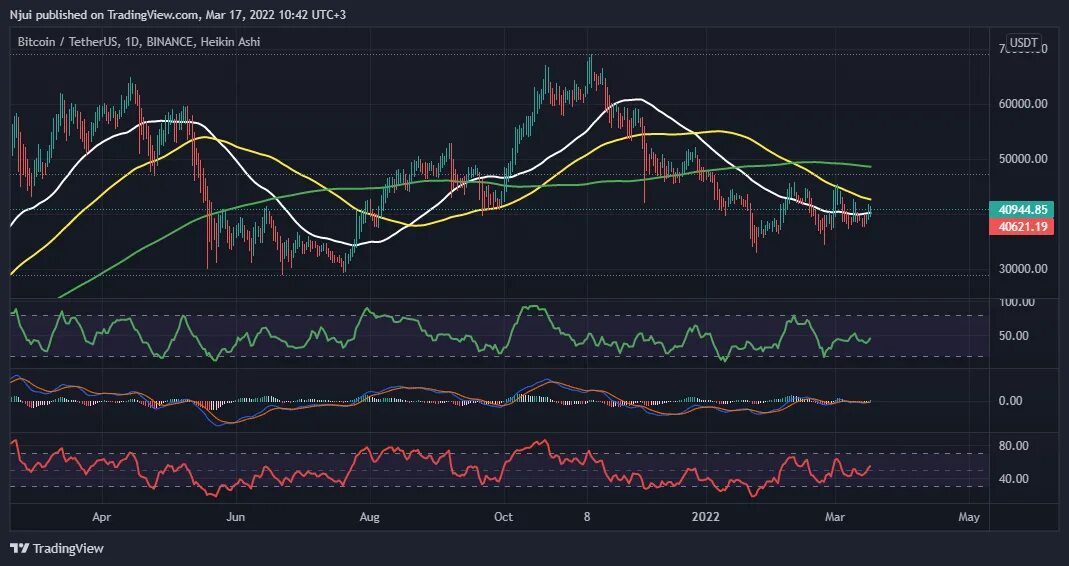Click the Bitcoin / TetherUS chart title
This screenshot has width=1069, height=566.
[x=138, y=42]
